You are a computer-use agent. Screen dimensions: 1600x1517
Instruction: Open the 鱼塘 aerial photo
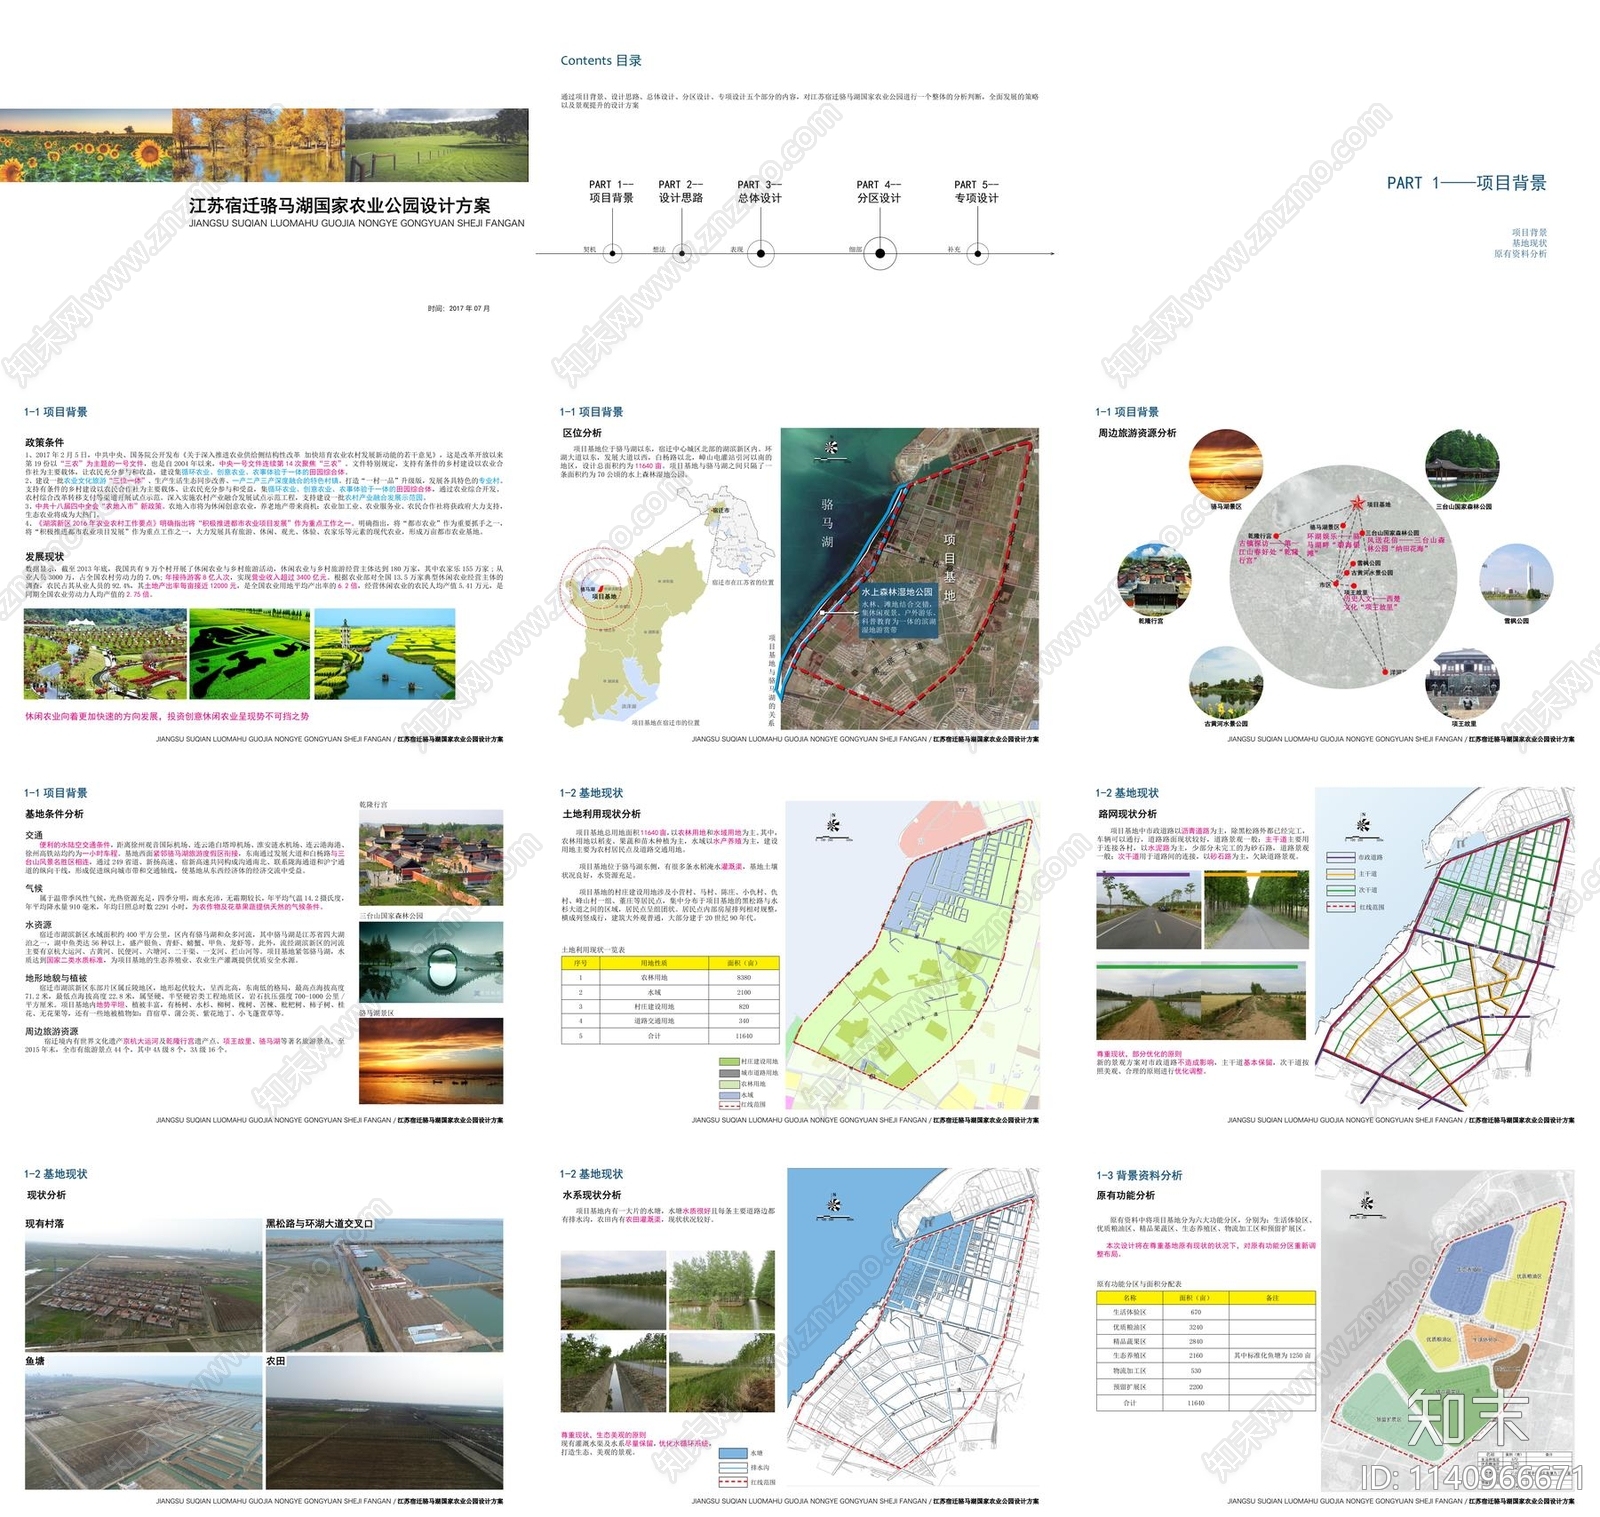click(x=144, y=1423)
